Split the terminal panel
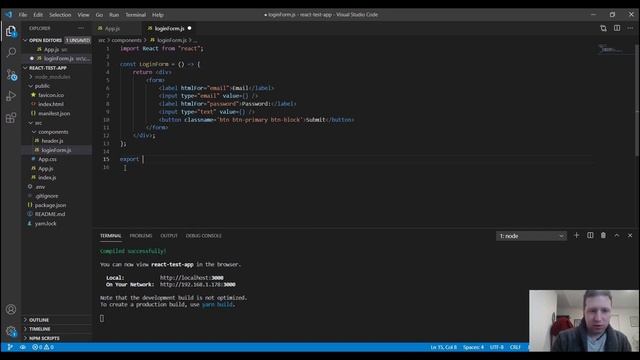640x360 pixels. pyautogui.click(x=590, y=236)
